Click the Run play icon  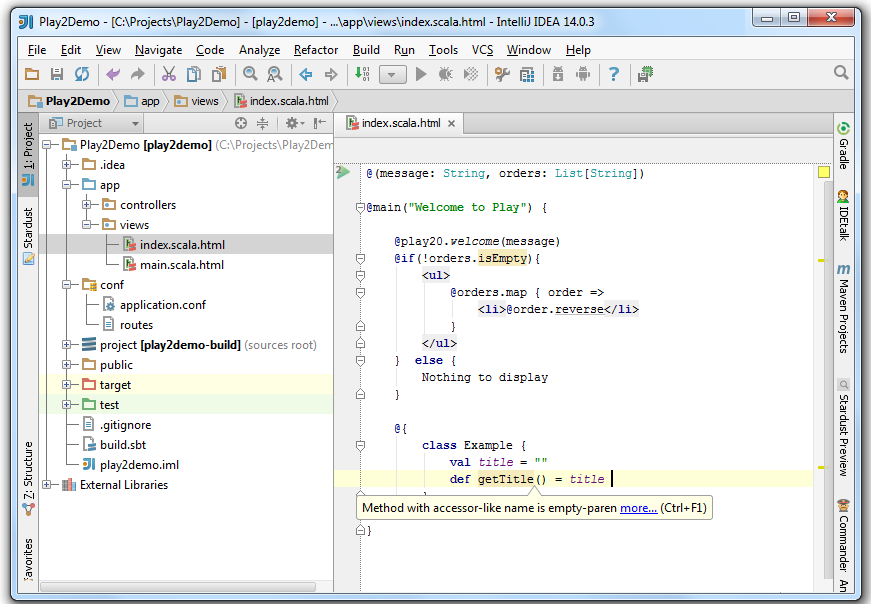coord(421,74)
